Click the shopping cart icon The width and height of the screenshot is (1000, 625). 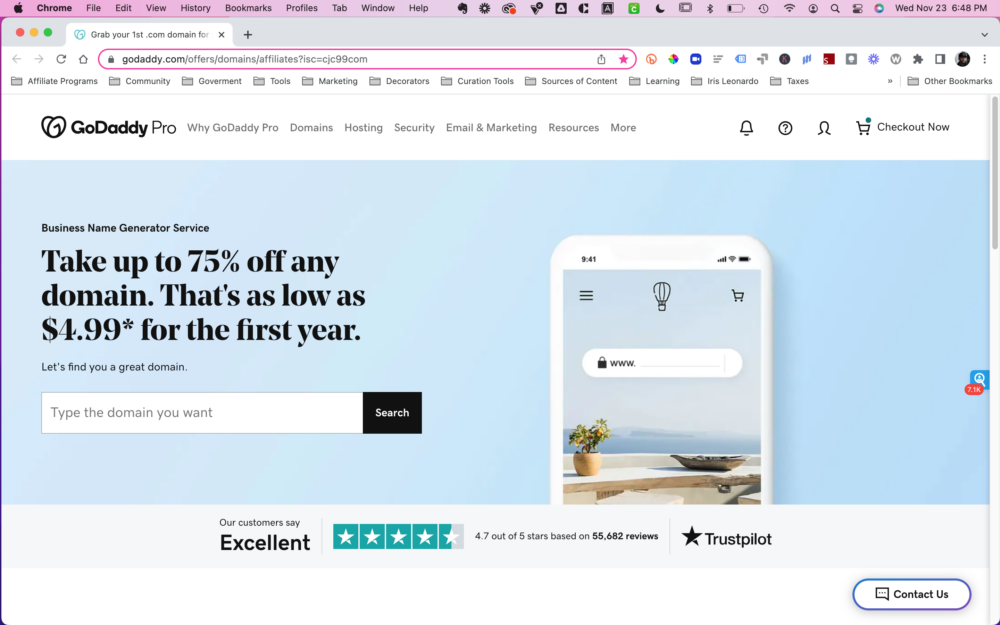(x=863, y=127)
